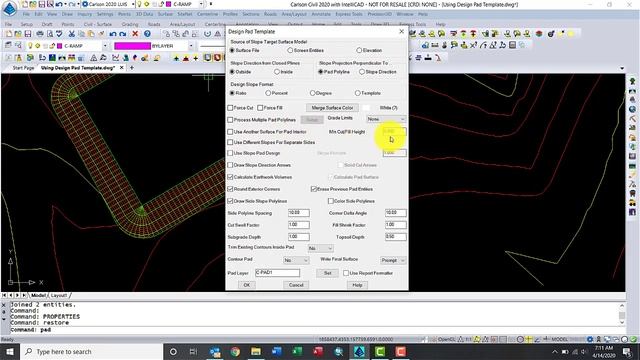Viewport: 640px width, 360px height.
Task: Expand the C-RAMP layer dropdown in layer toolbar
Action: tap(105, 46)
